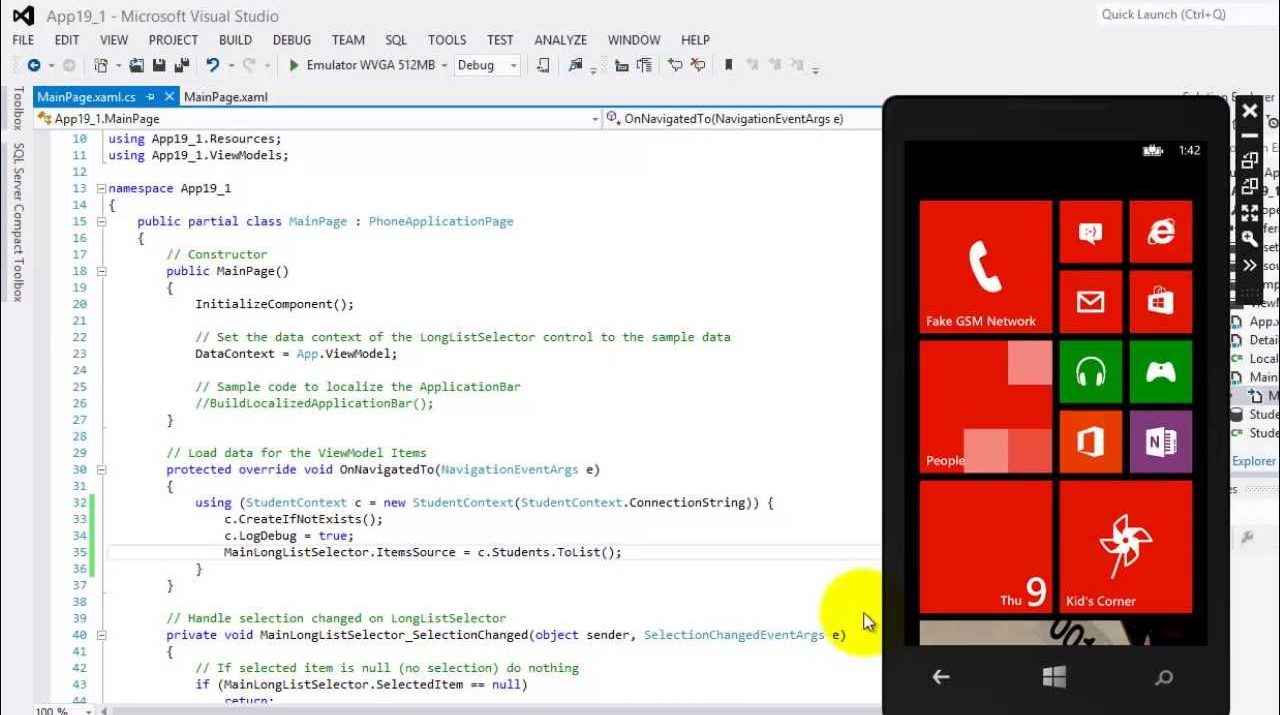Tap the OneNote tile on the phone
This screenshot has height=715, width=1280.
(1160, 441)
